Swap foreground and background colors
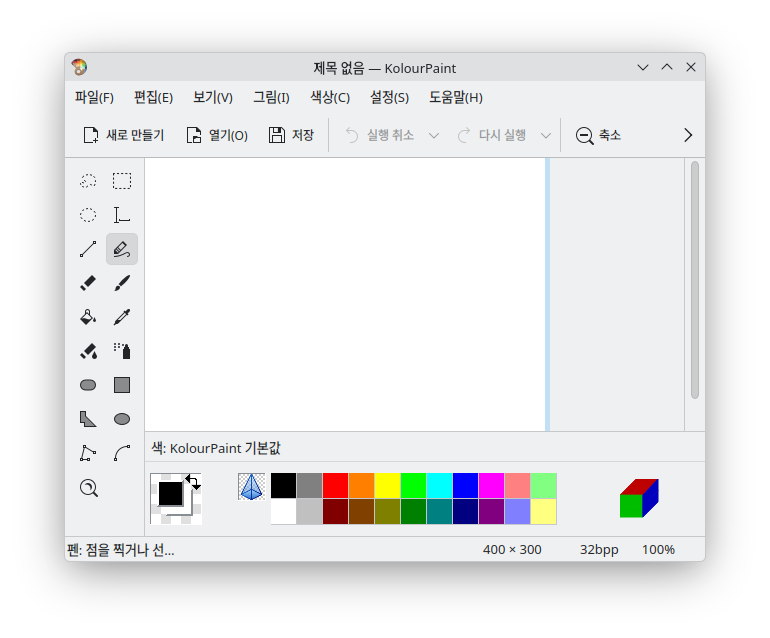 point(193,482)
